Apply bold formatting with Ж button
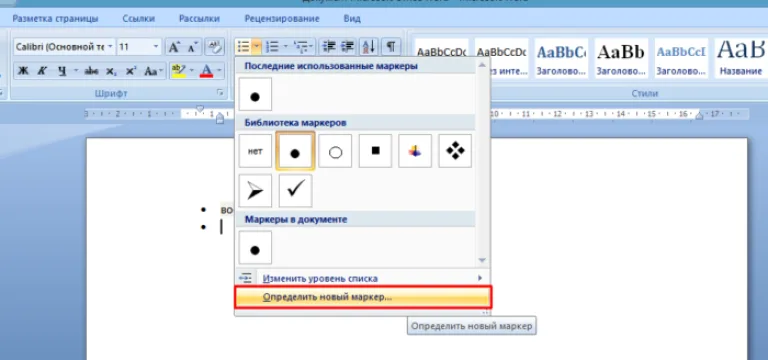The width and height of the screenshot is (768, 360). click(23, 71)
